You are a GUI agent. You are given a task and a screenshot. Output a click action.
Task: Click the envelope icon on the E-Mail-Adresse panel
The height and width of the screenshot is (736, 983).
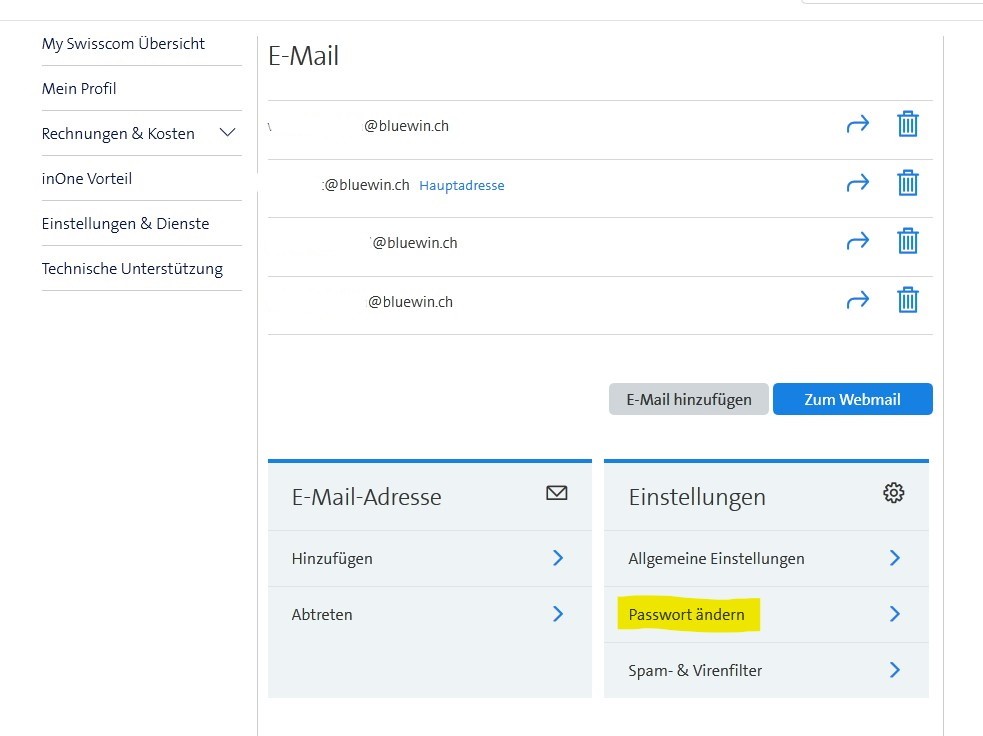tap(556, 493)
